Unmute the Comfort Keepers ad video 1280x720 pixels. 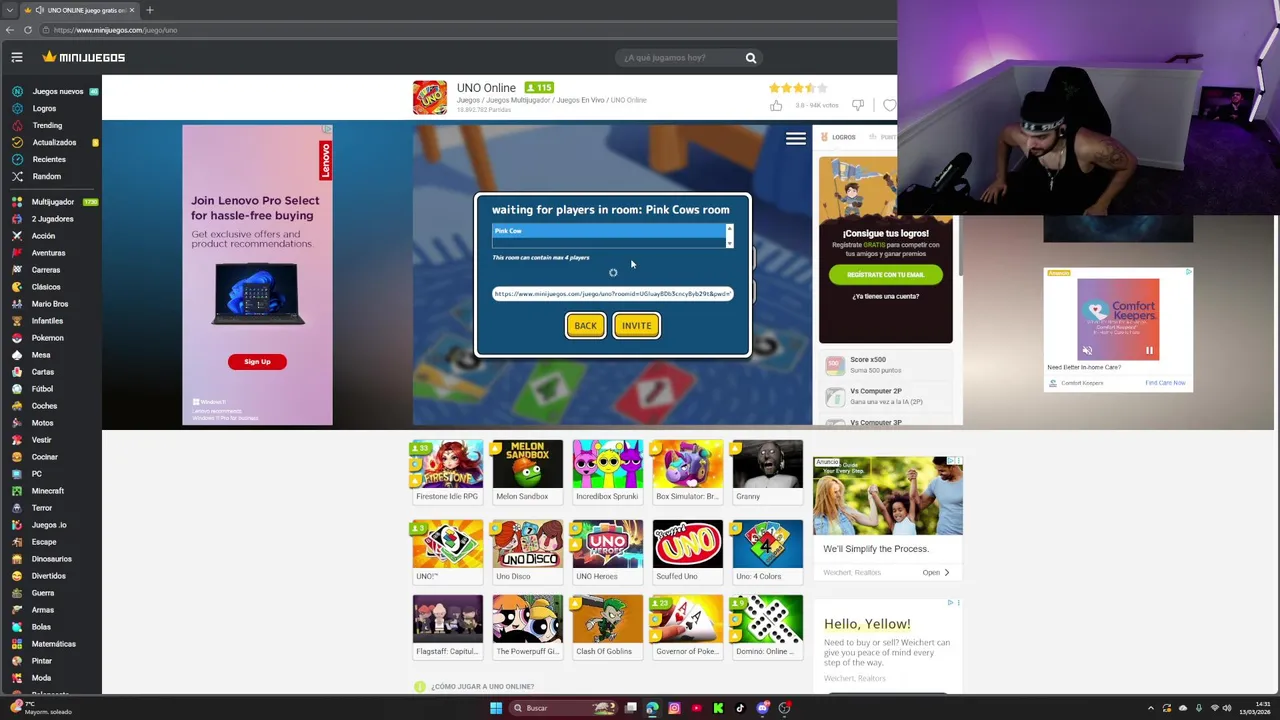coord(1087,351)
